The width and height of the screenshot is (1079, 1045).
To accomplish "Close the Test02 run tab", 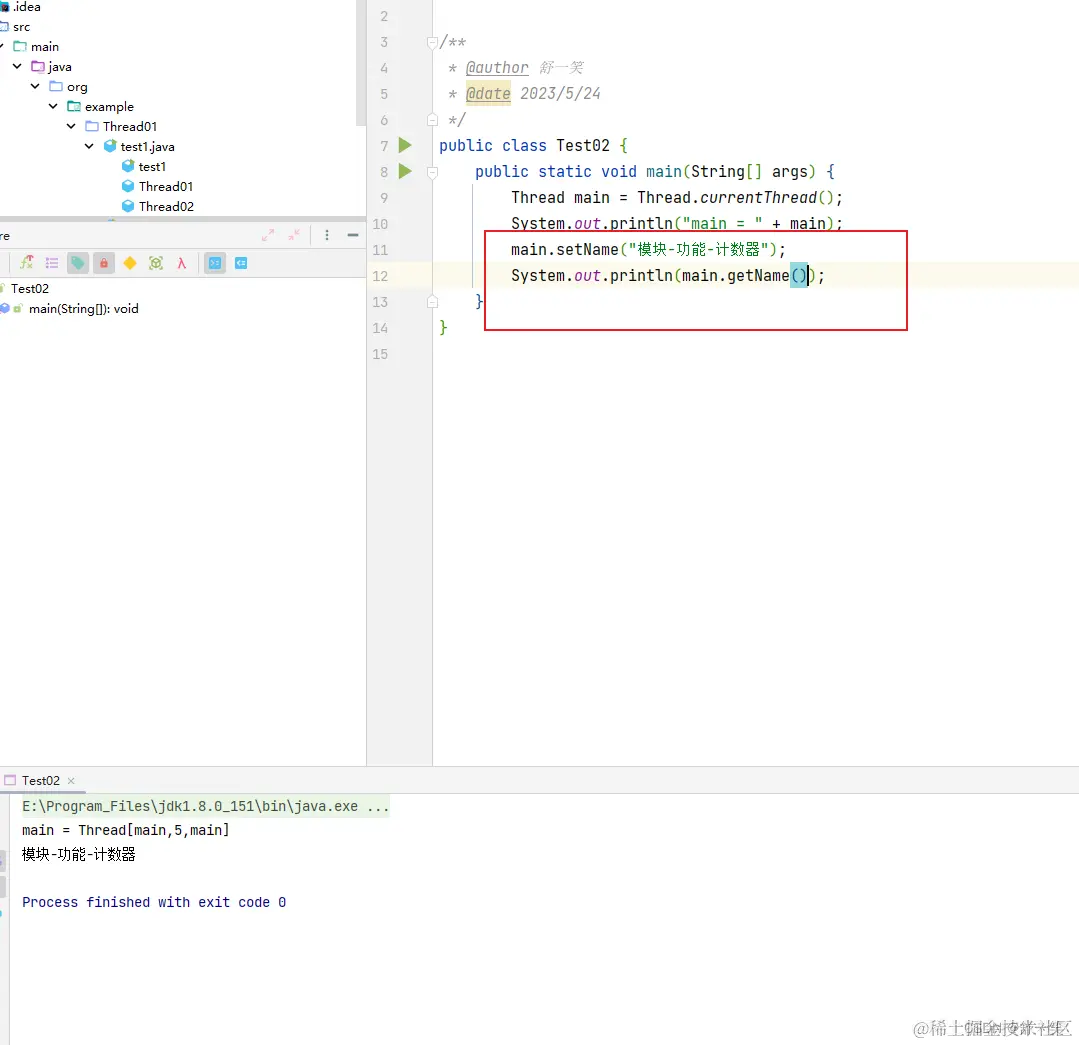I will coord(71,781).
